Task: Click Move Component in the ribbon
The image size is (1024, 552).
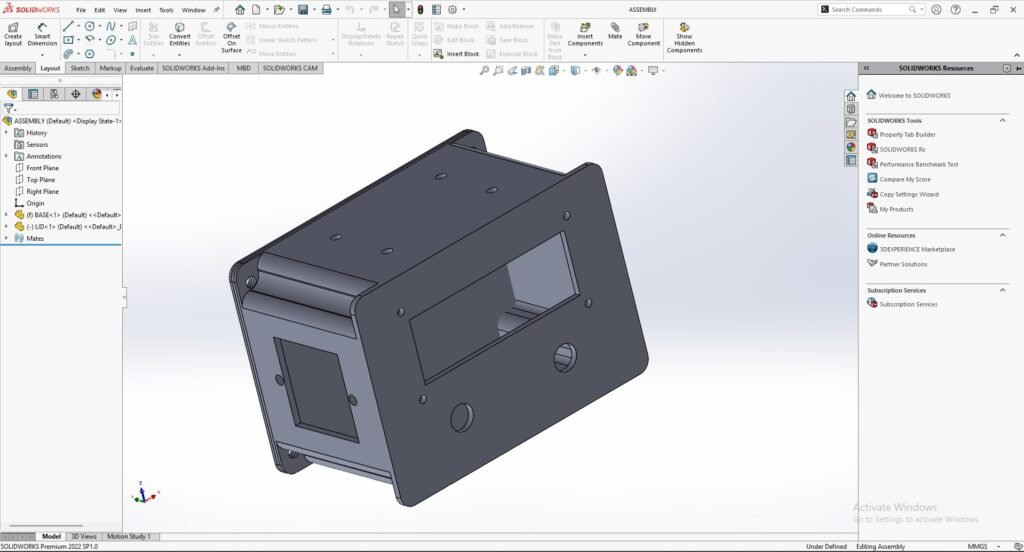Action: (644, 33)
